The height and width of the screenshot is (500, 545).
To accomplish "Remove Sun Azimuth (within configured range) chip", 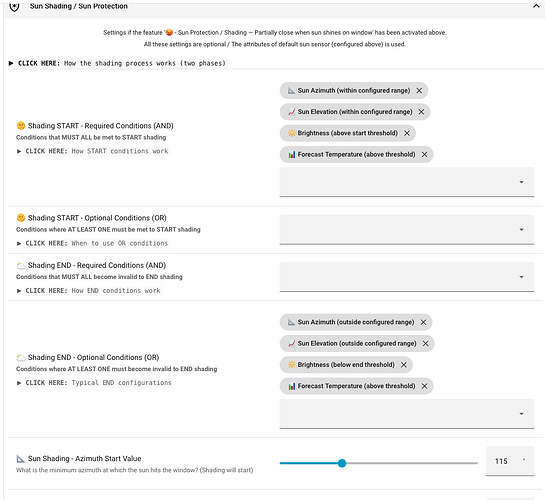I will [x=419, y=90].
